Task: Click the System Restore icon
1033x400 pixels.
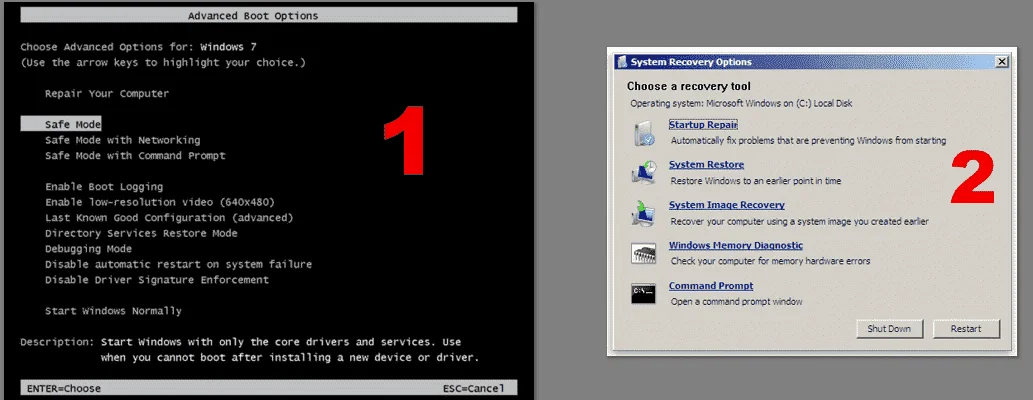Action: 643,173
